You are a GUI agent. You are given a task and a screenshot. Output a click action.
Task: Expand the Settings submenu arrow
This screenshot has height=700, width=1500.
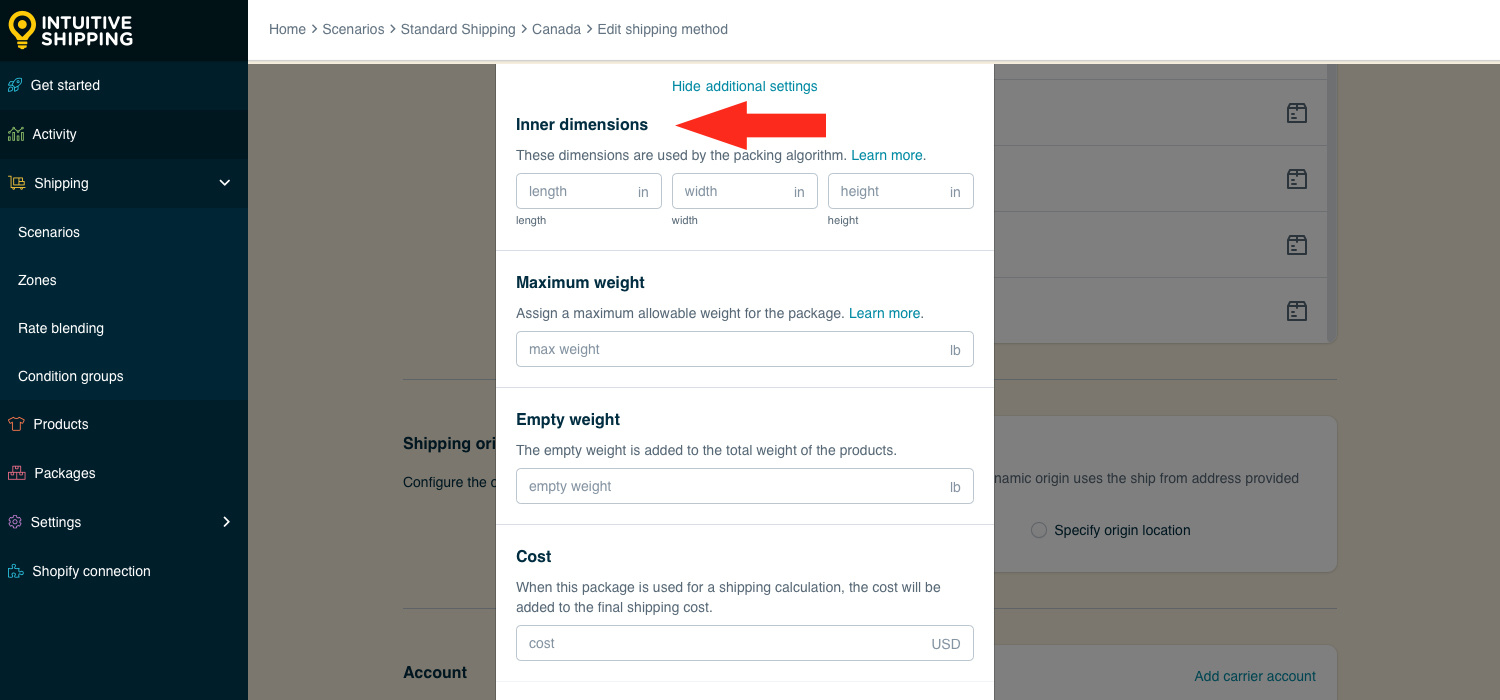tap(226, 522)
